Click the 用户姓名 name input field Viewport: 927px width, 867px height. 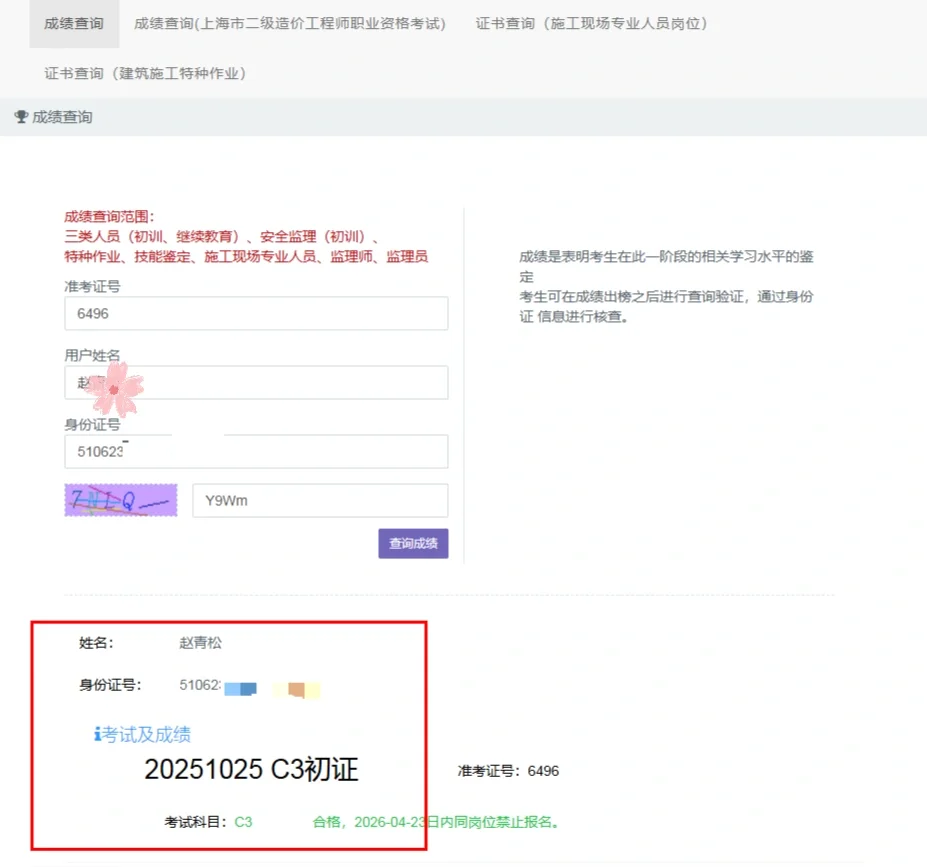click(256, 382)
